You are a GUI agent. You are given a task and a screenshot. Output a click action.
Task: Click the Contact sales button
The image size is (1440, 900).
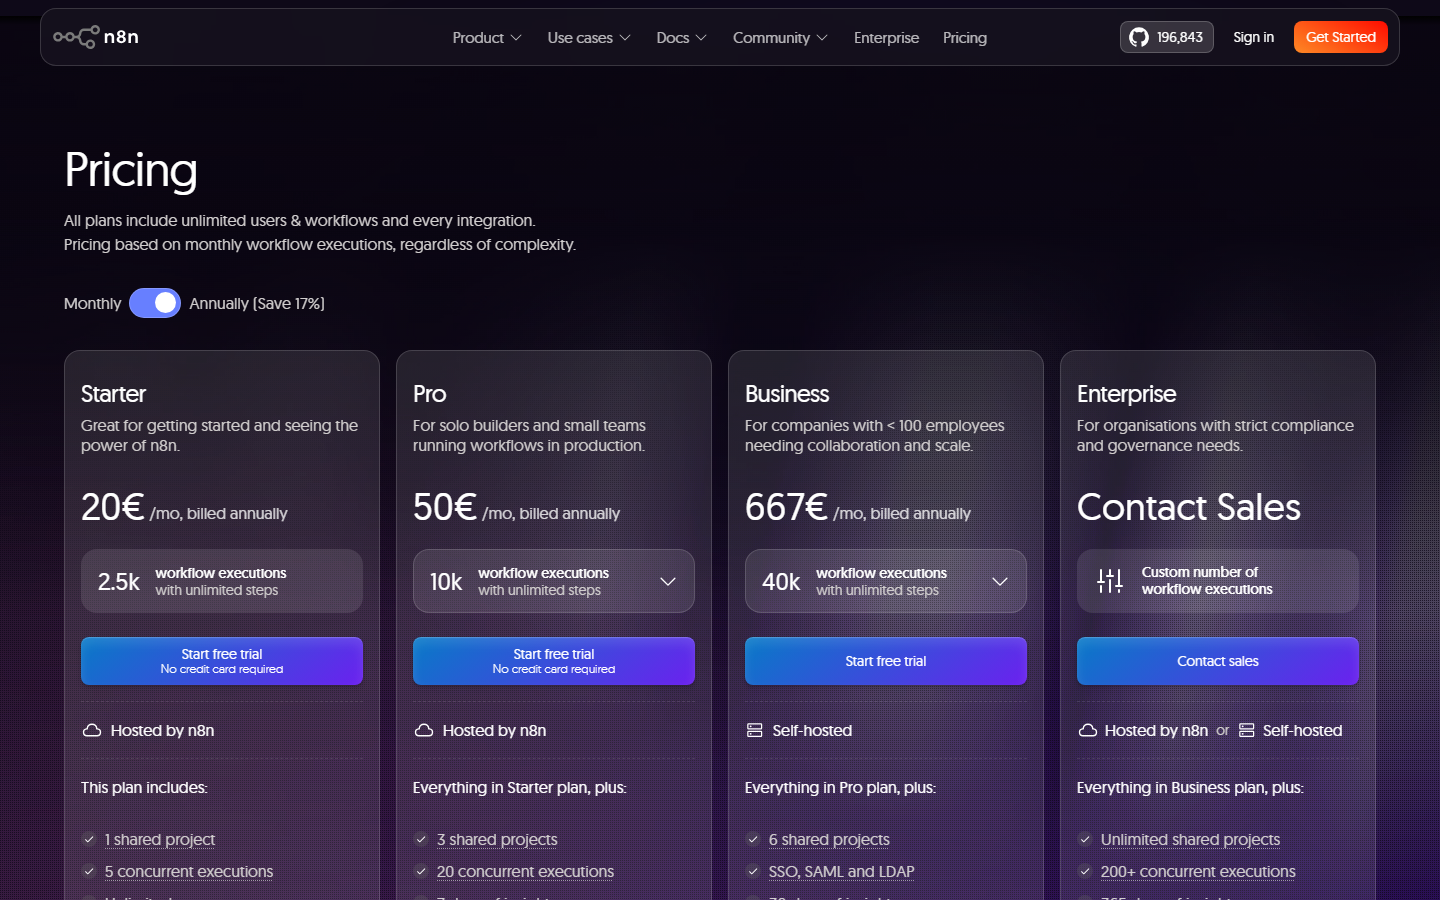pos(1218,661)
